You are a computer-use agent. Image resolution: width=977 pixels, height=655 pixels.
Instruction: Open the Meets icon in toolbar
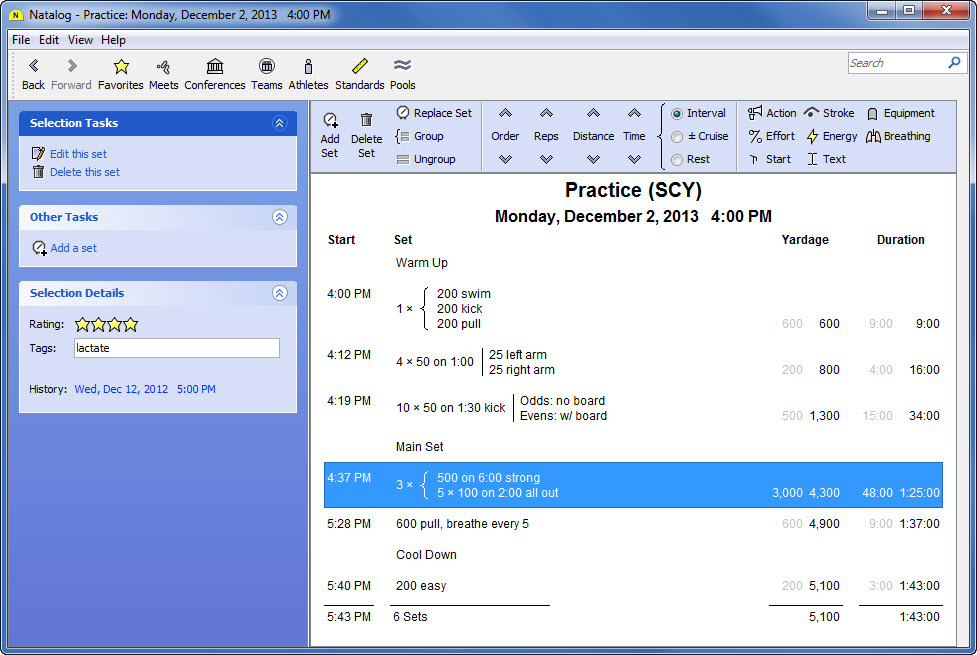[x=163, y=67]
